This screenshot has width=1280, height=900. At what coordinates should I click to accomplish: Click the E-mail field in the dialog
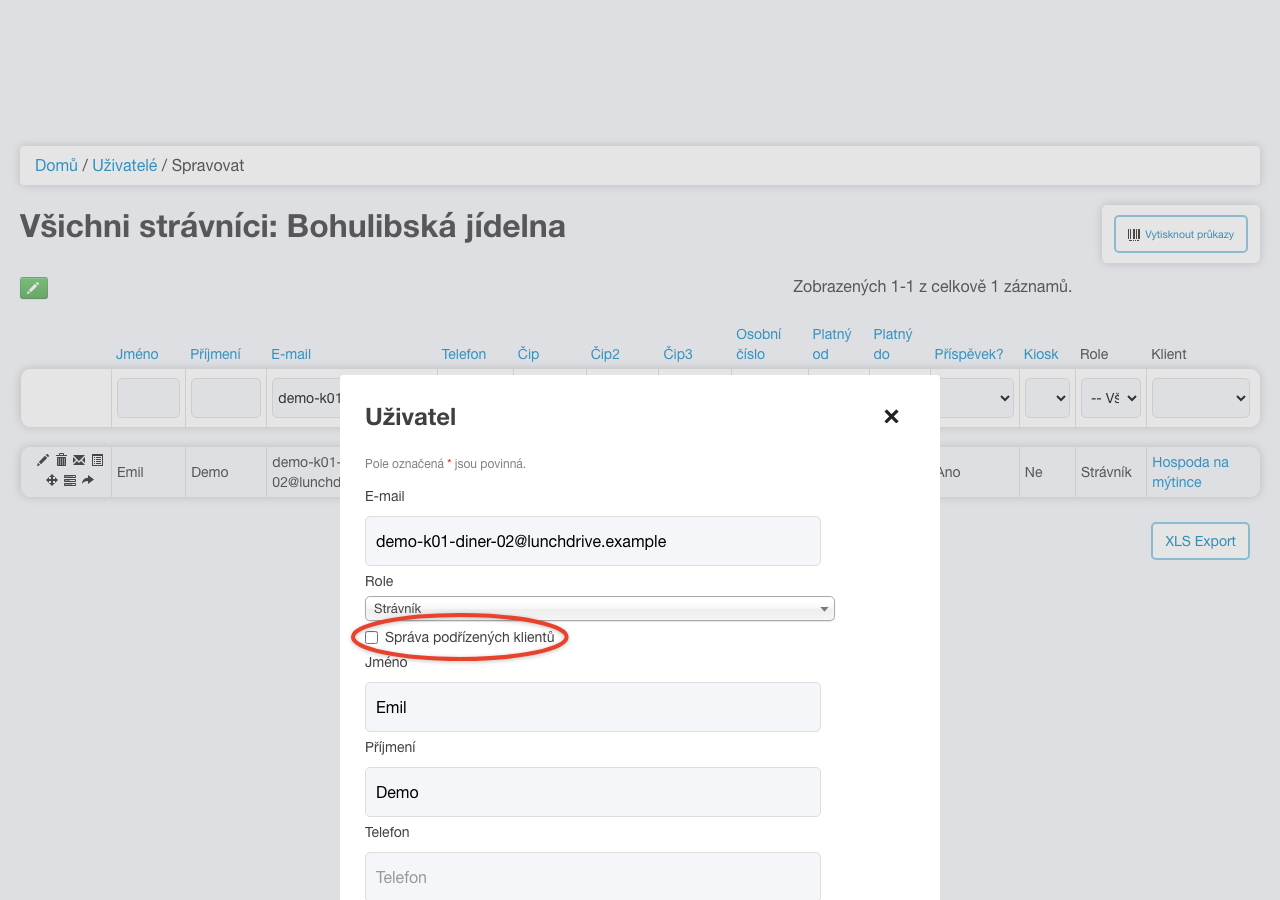593,541
